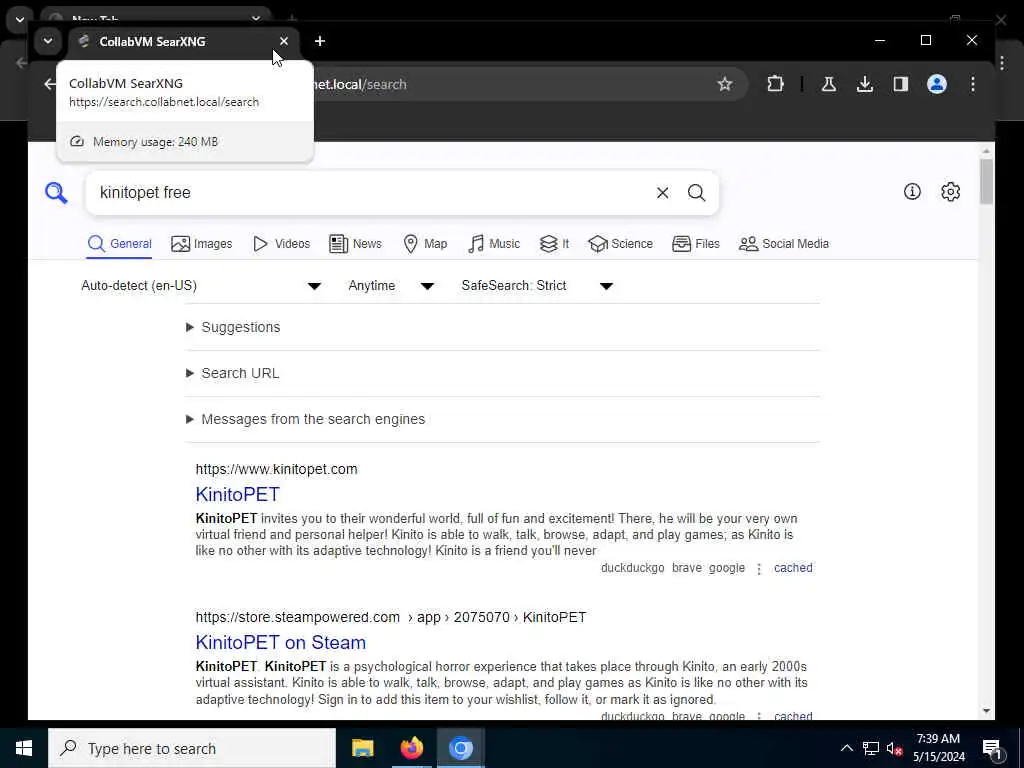Viewport: 1024px width, 768px height.
Task: Open the KinitoPET result link
Action: [238, 494]
